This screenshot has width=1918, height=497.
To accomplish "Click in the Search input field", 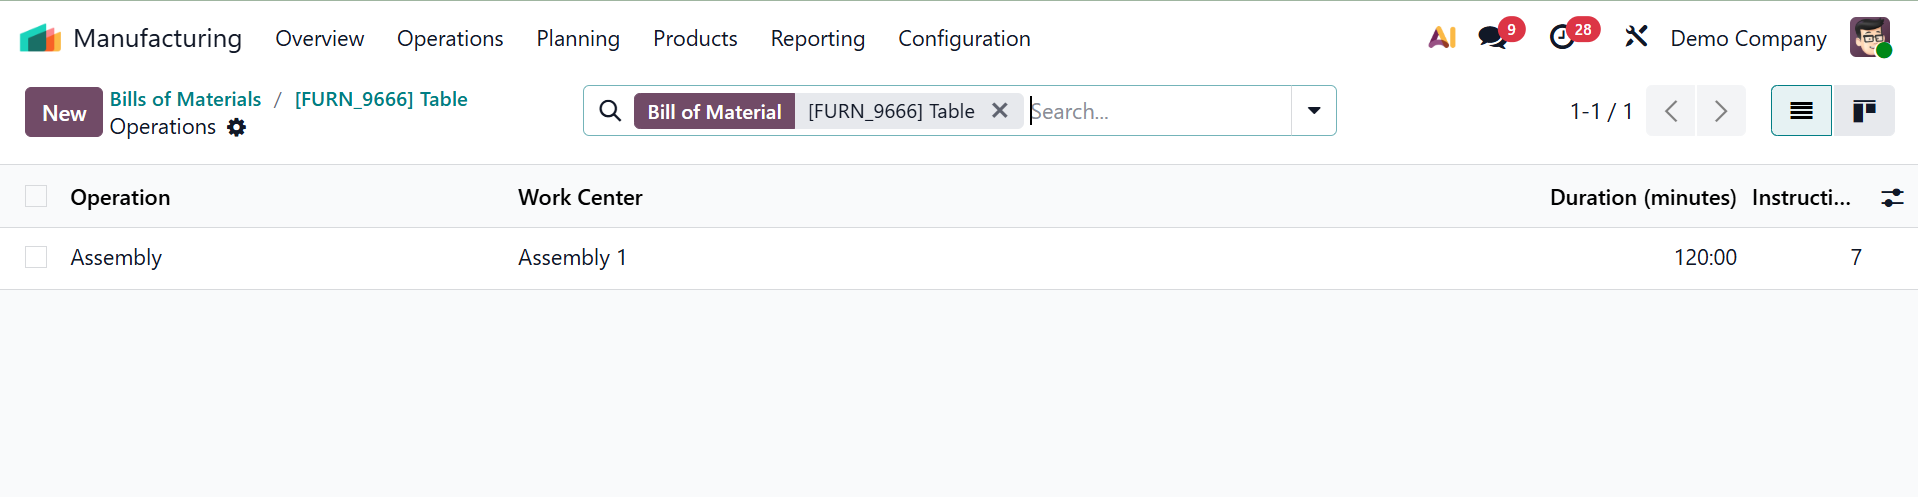I will pos(1158,111).
